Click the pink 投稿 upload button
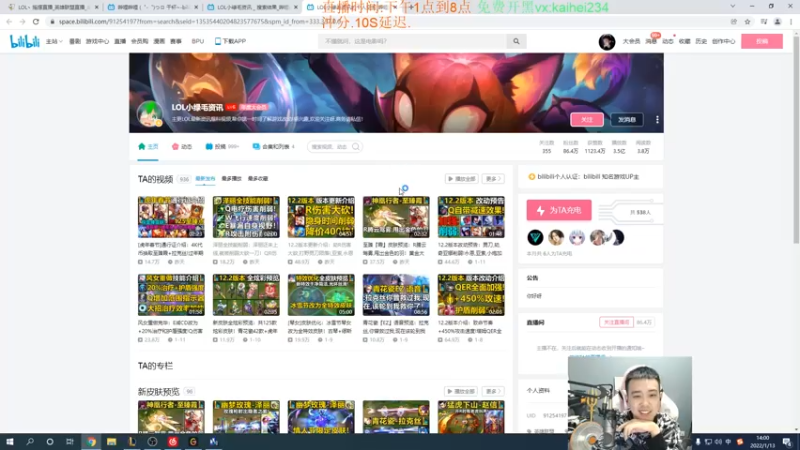 click(x=762, y=41)
